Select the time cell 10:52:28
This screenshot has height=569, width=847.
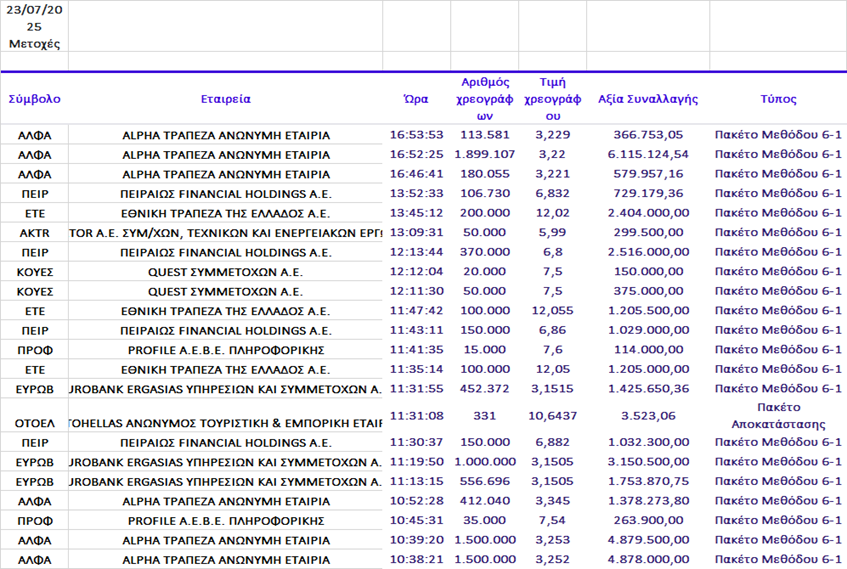(x=416, y=500)
